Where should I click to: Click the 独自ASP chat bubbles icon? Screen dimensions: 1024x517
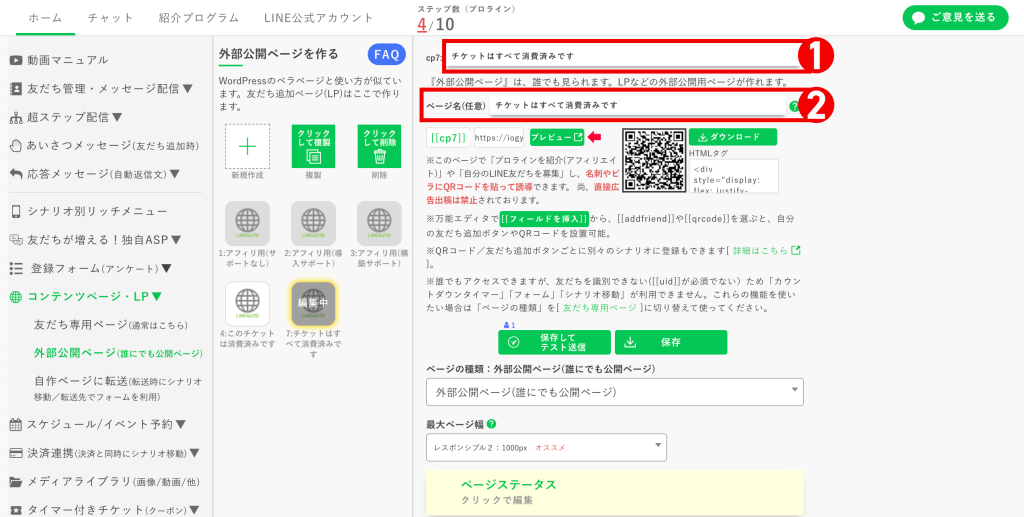[x=16, y=240]
